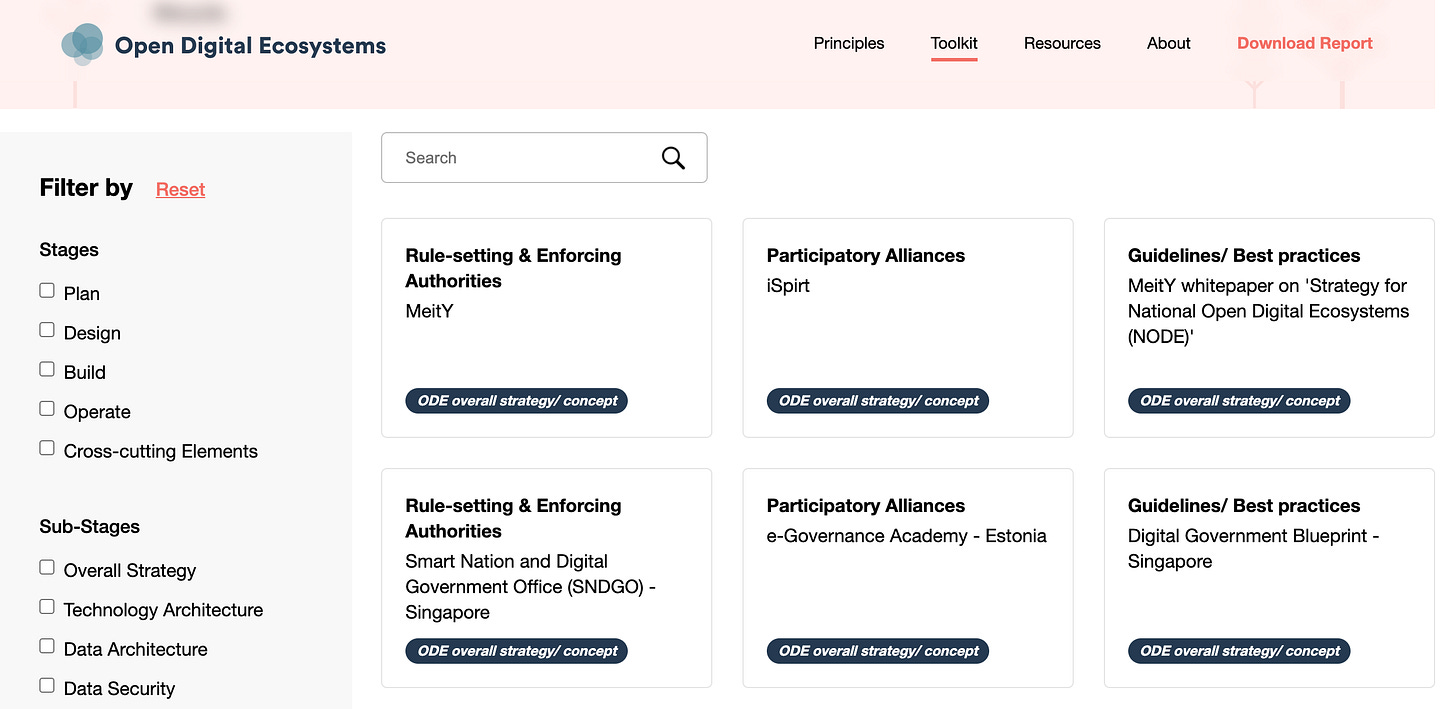Open the Digital Government Blueprint Singapore card

1269,578
